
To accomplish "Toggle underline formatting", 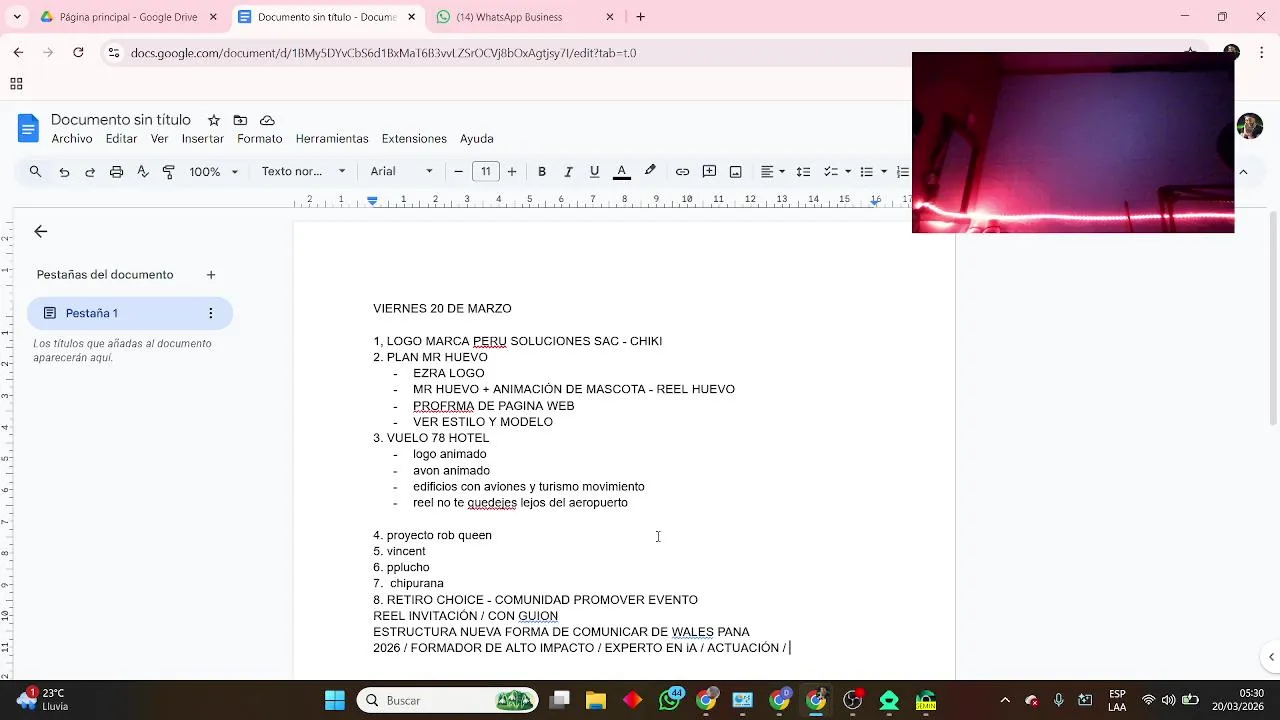I will [x=594, y=172].
